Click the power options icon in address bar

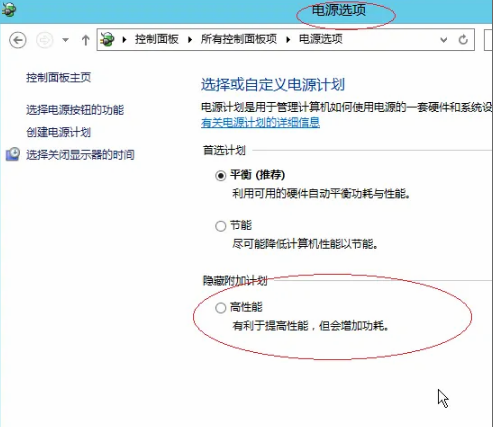[107, 40]
